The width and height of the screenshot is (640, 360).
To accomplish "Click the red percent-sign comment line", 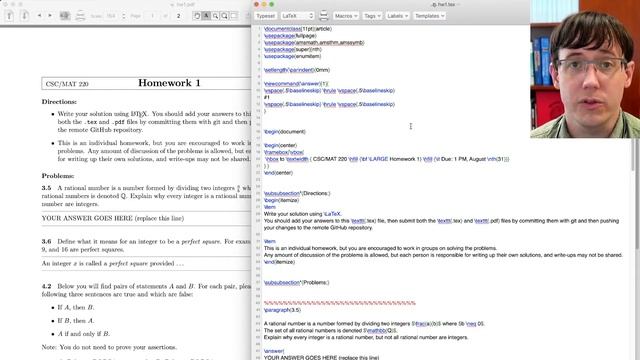I will [340, 303].
